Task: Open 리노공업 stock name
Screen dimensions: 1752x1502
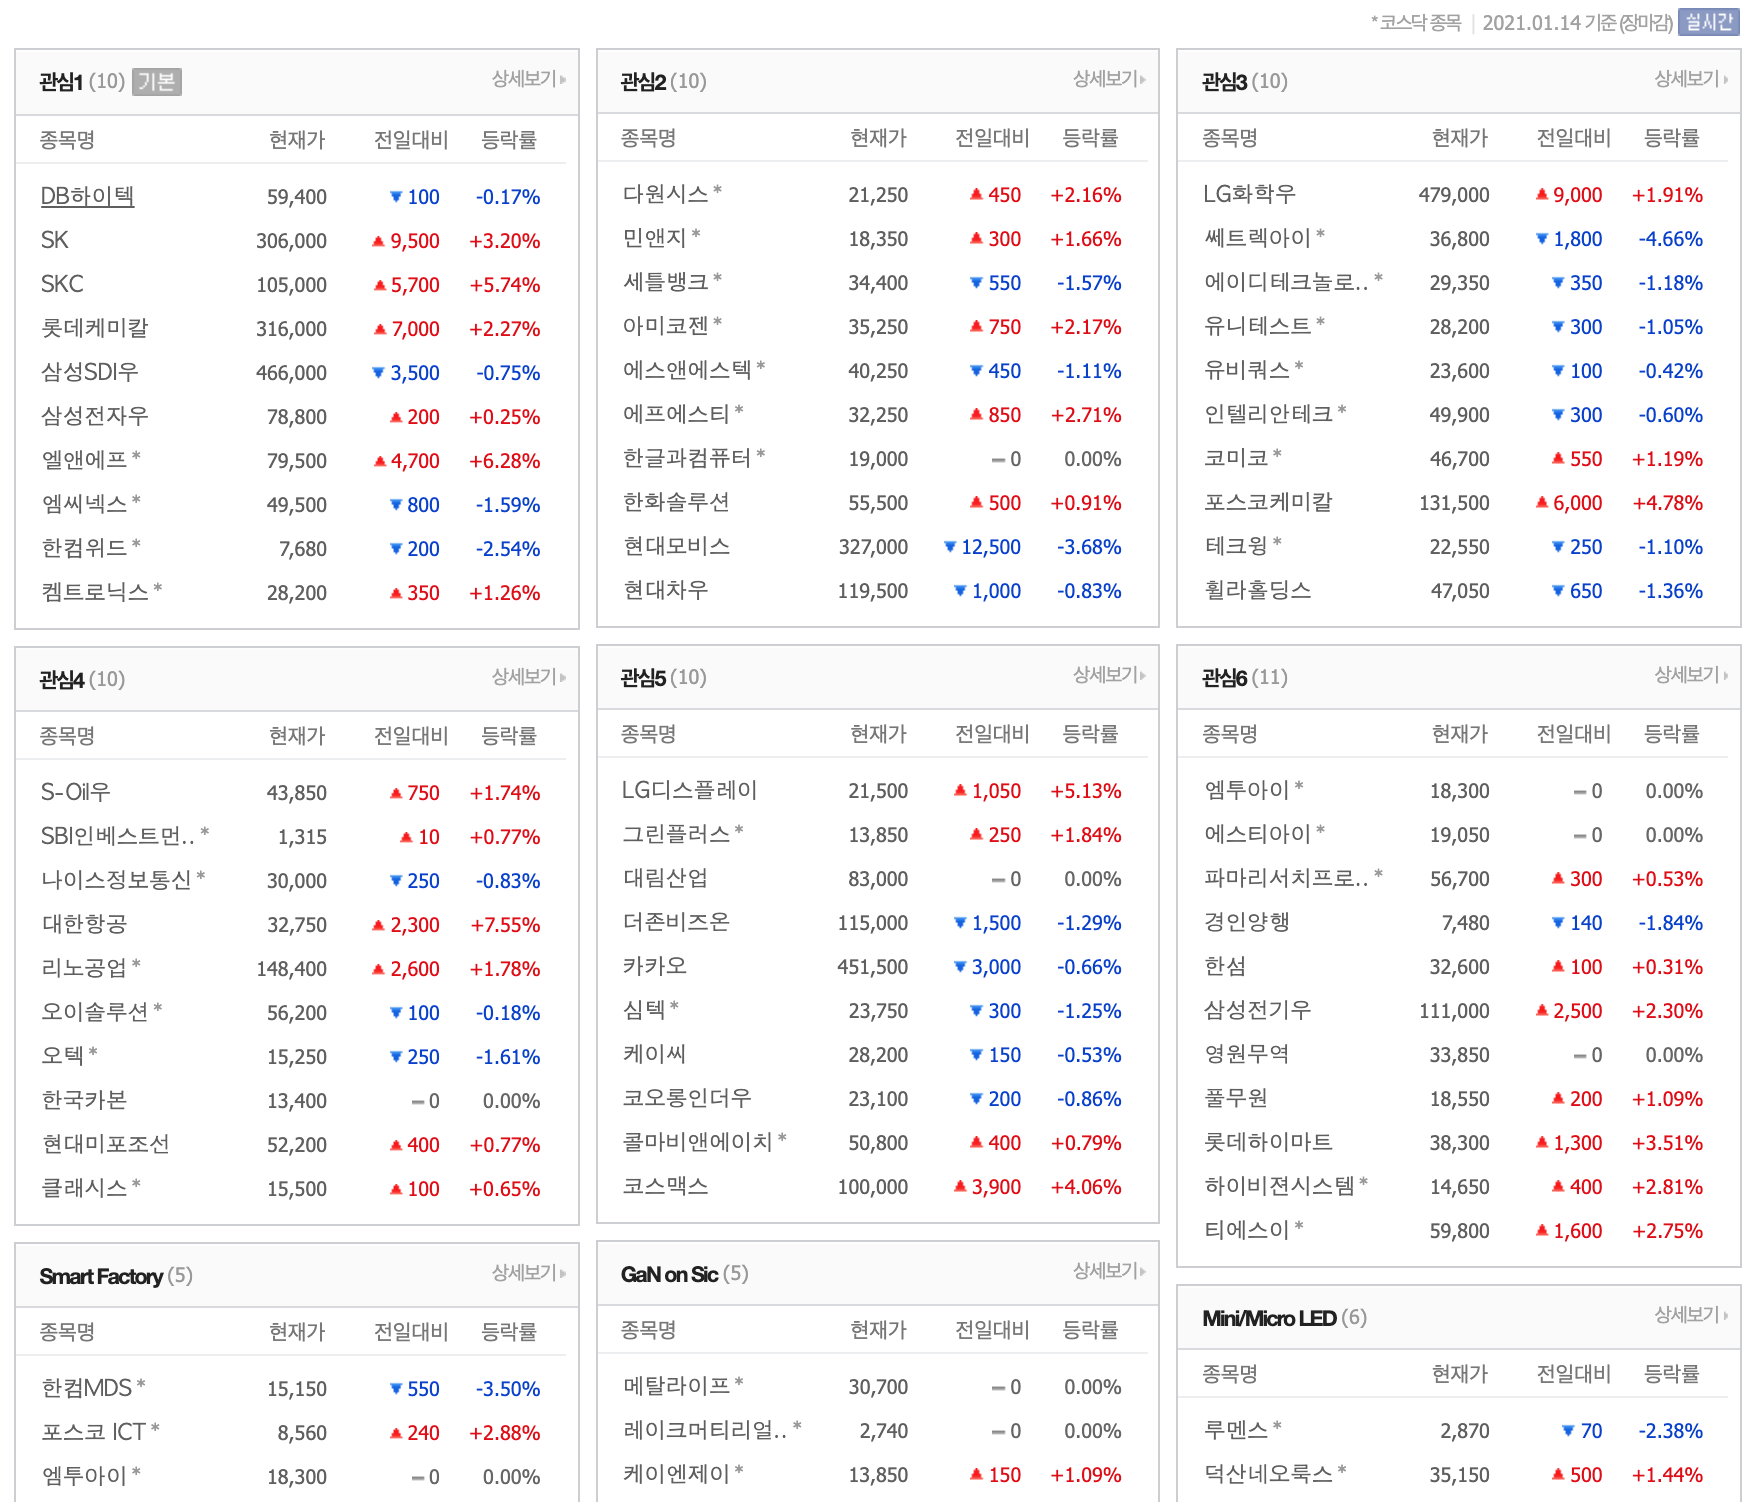Action: coord(85,968)
